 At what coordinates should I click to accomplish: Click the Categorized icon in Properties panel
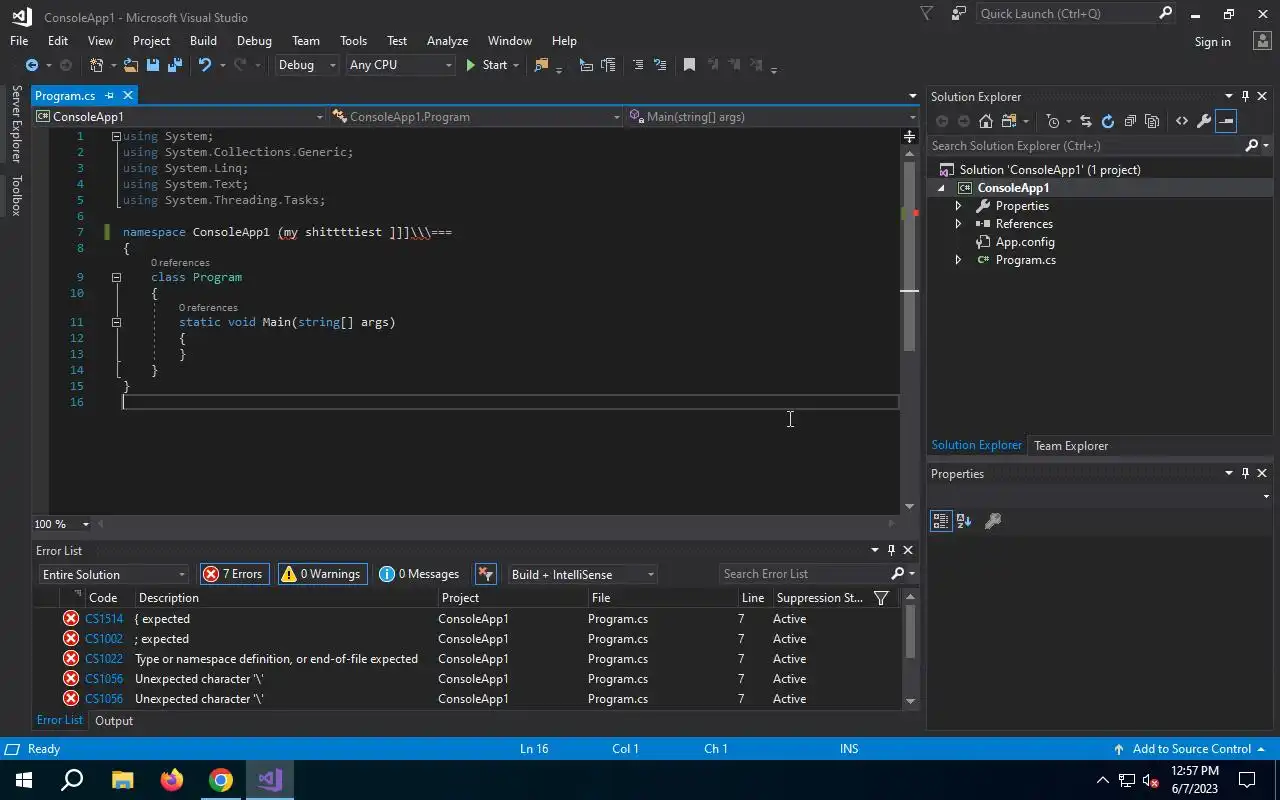(941, 521)
